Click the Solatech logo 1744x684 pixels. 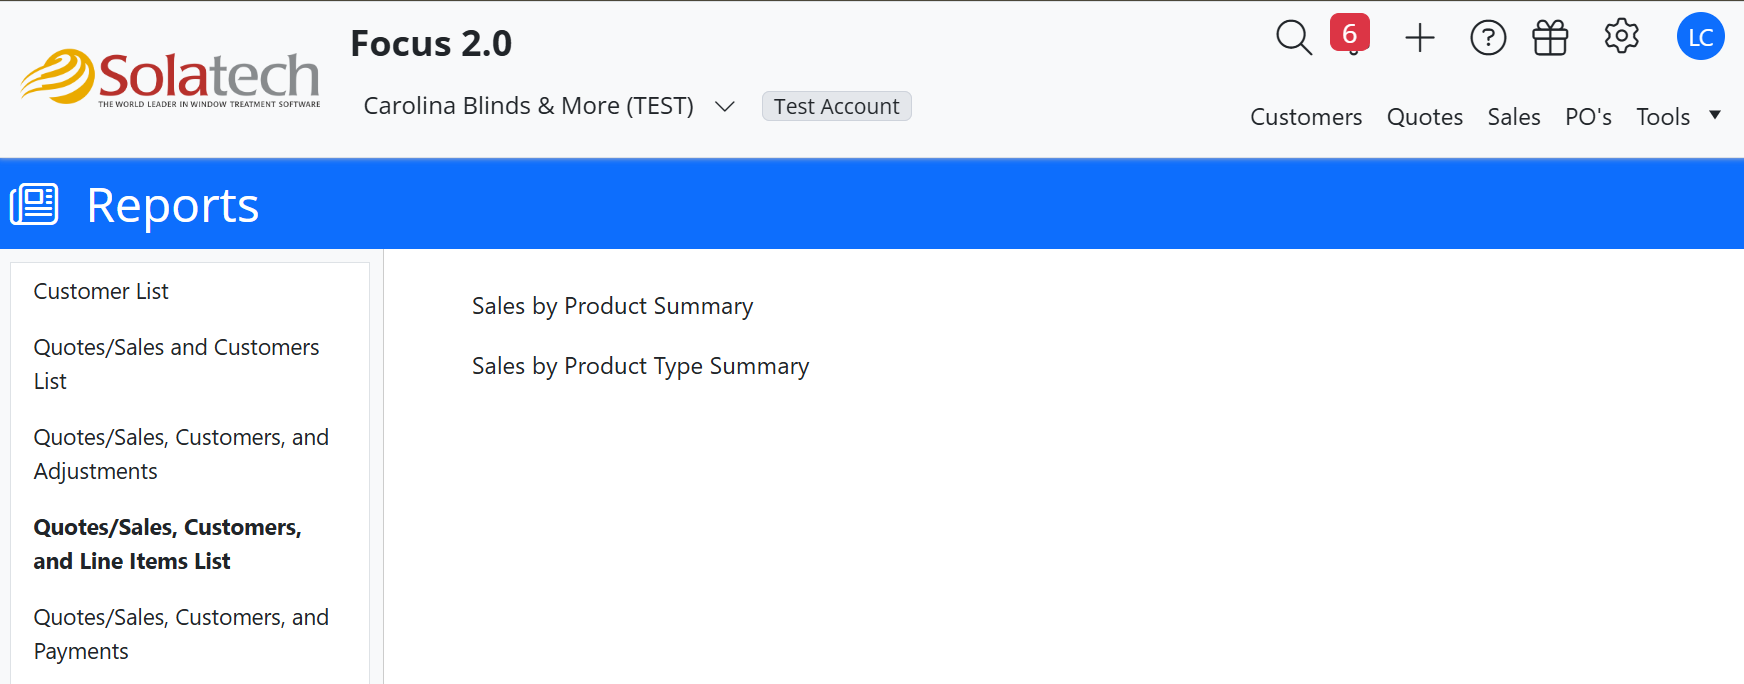170,77
